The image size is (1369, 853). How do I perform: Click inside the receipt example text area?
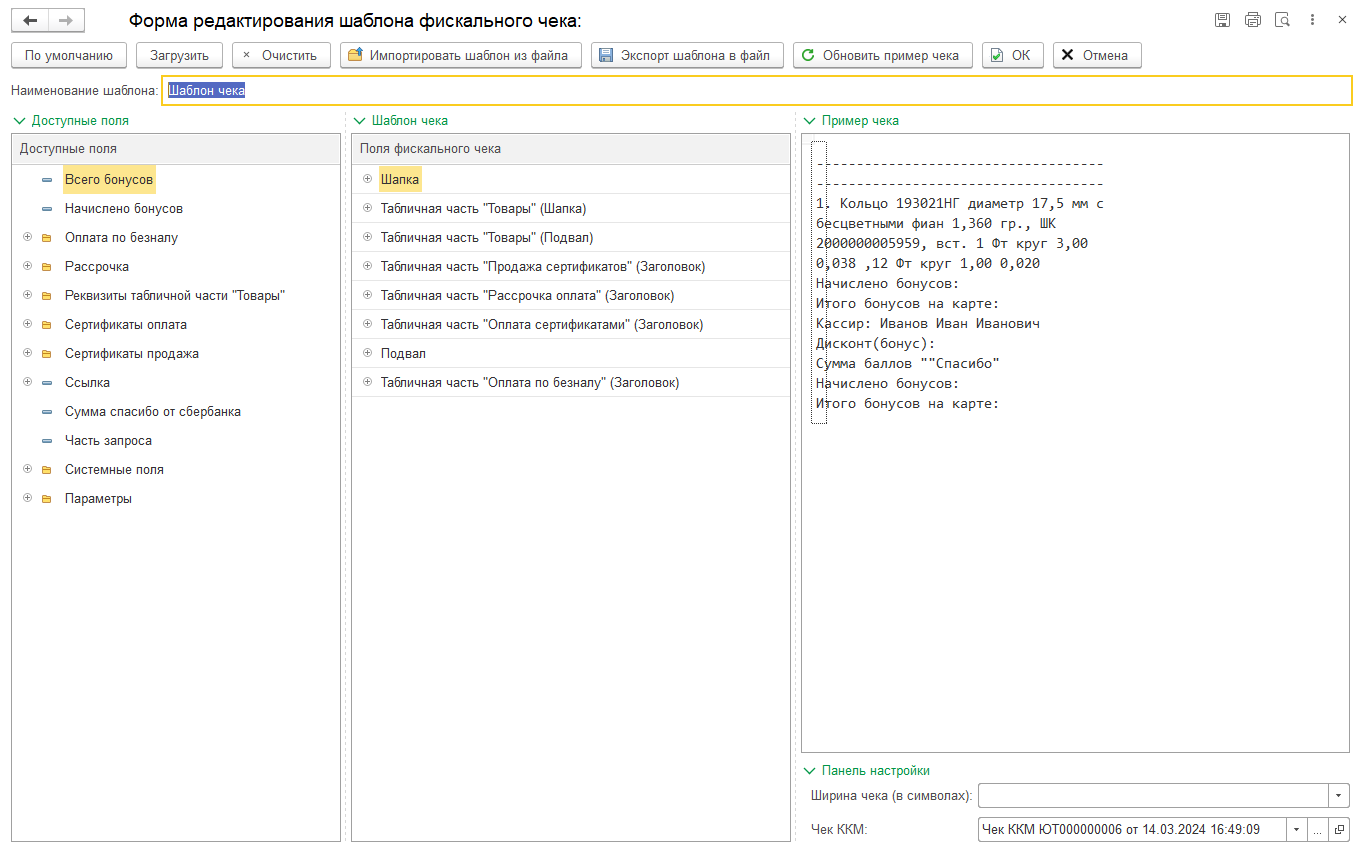click(x=1075, y=443)
